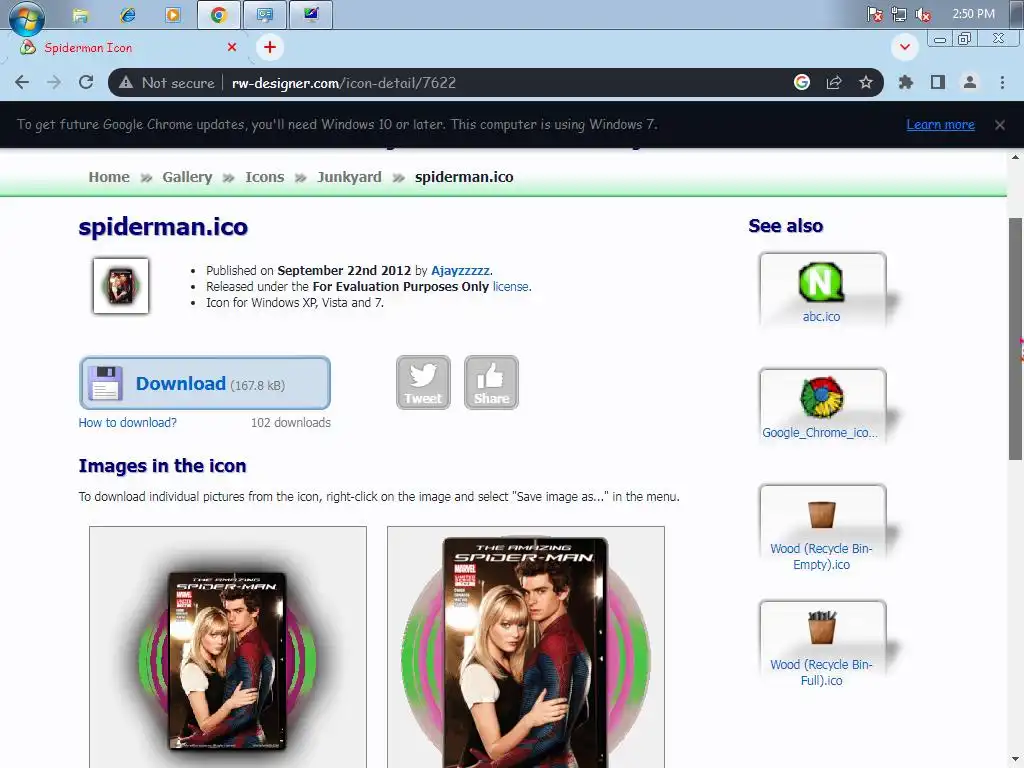Open How to download? help link
The height and width of the screenshot is (768, 1024).
tap(127, 423)
